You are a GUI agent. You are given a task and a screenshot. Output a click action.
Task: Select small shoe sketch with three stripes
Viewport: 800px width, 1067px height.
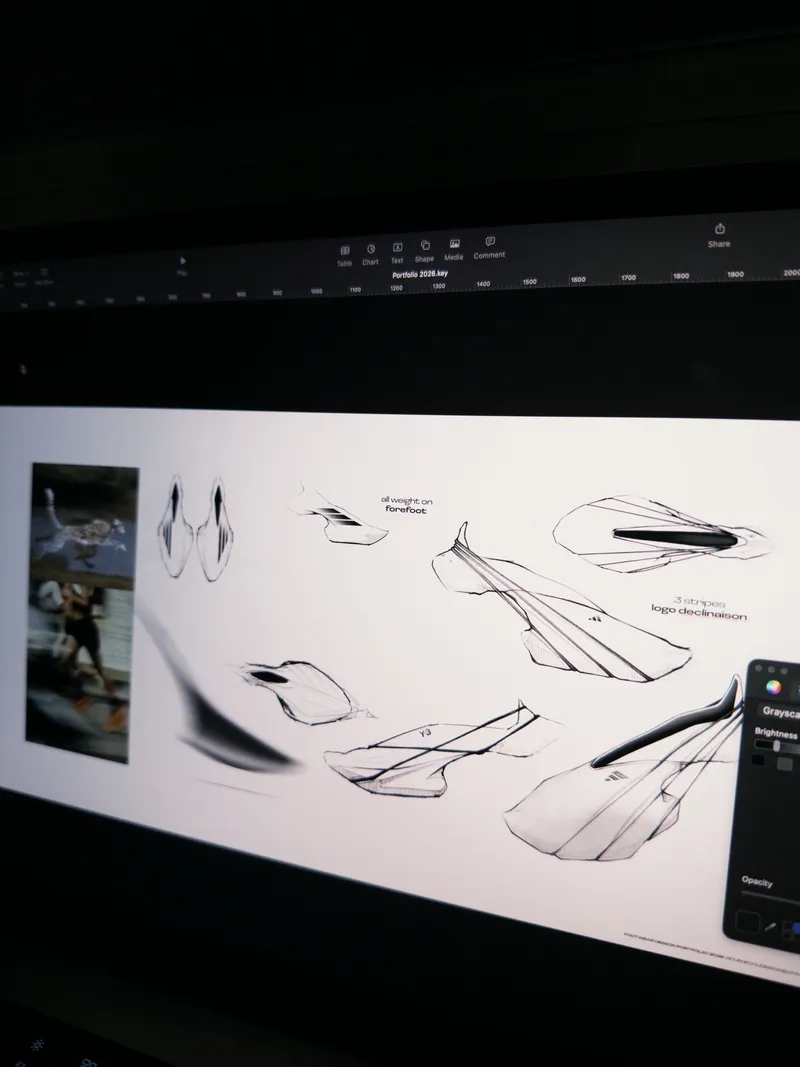338,516
